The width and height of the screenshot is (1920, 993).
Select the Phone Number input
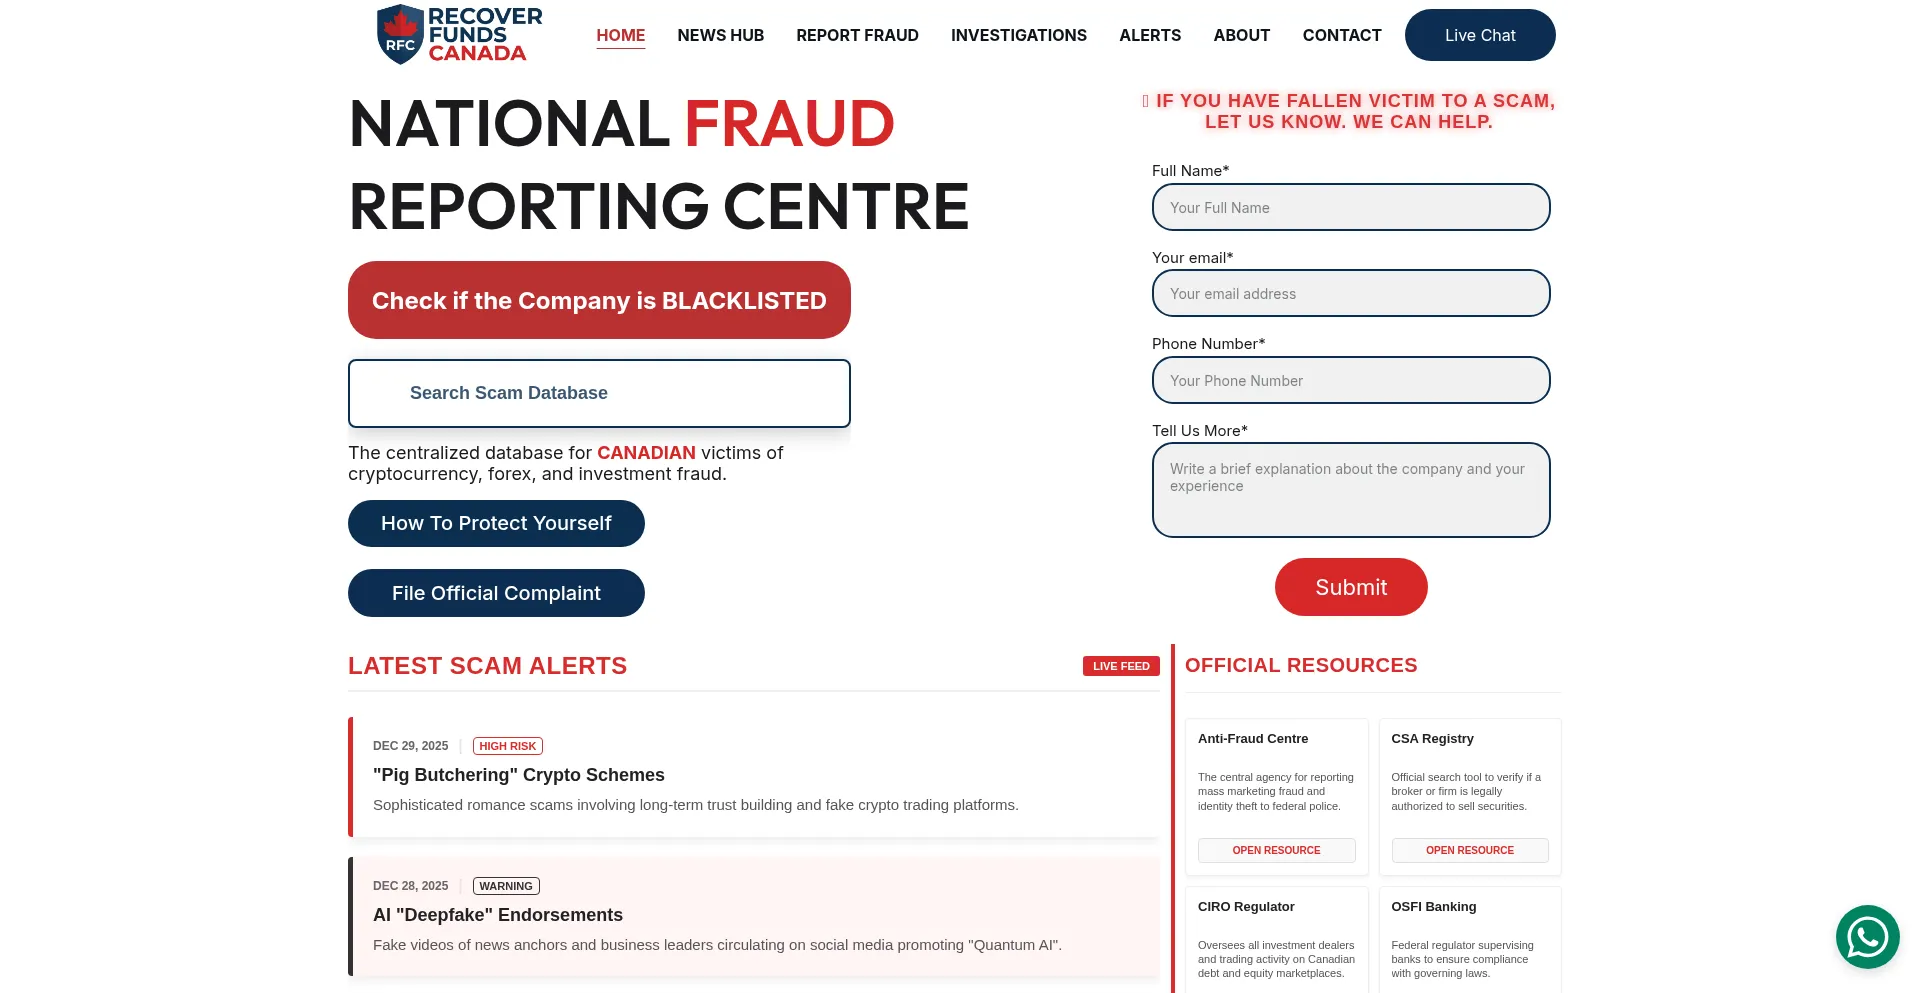1351,380
